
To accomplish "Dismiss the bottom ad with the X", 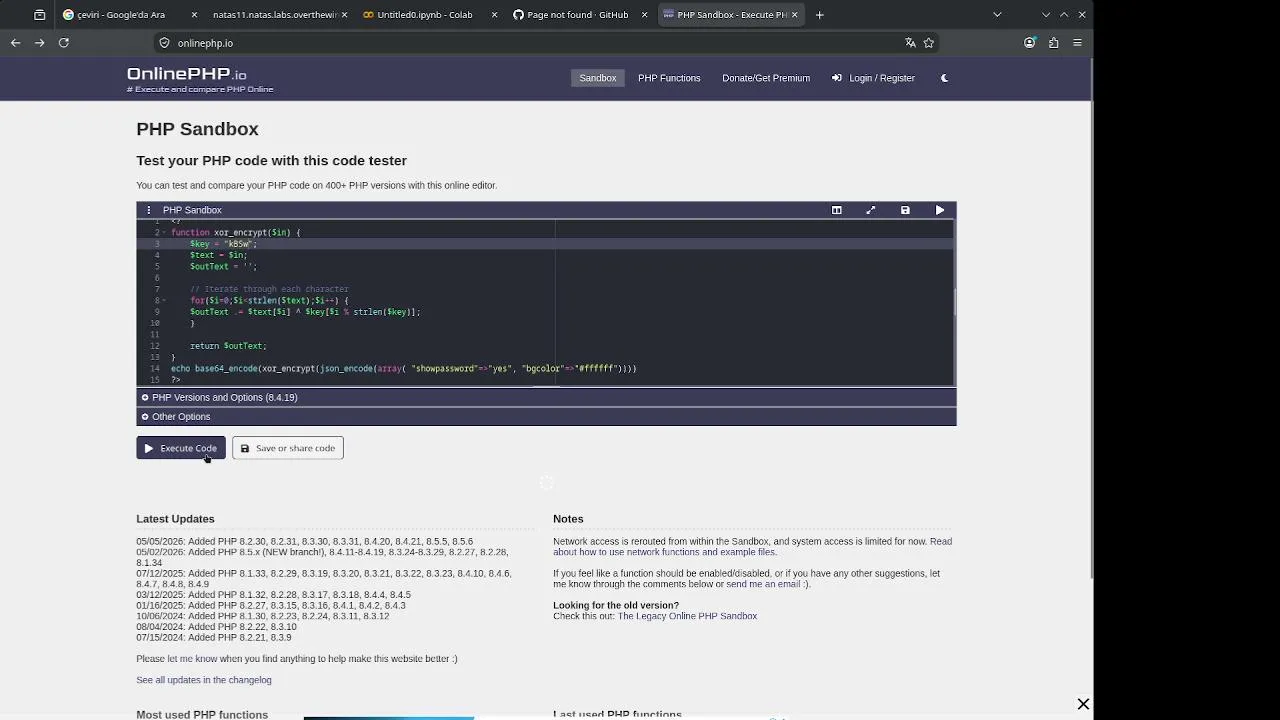I will click(1083, 704).
